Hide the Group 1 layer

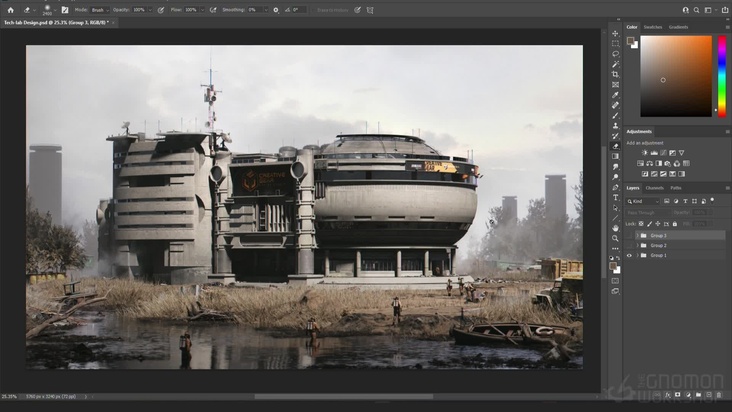629,255
